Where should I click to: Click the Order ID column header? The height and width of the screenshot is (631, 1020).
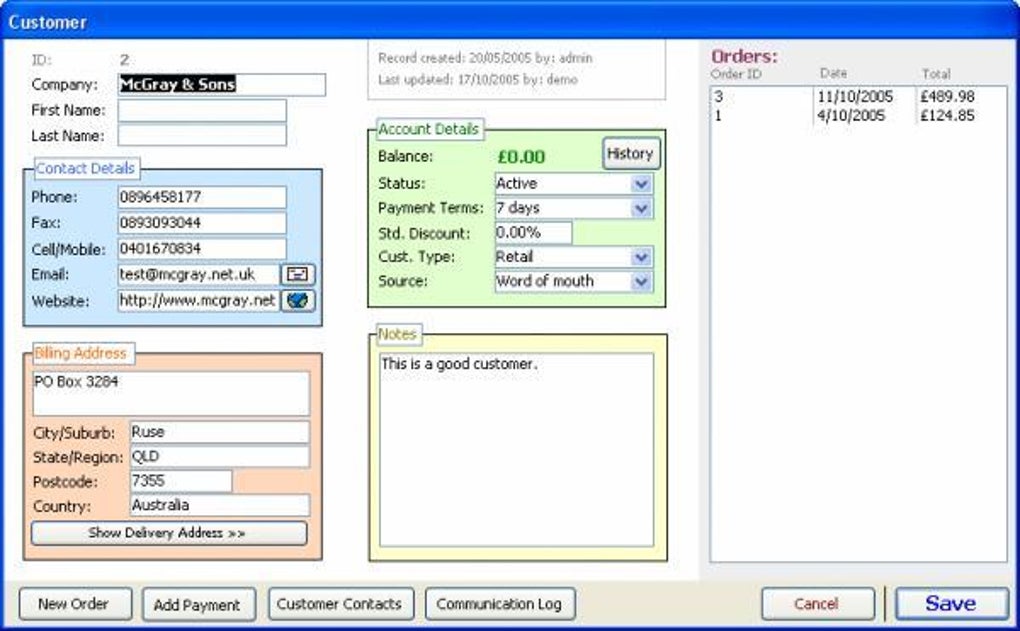(x=736, y=74)
